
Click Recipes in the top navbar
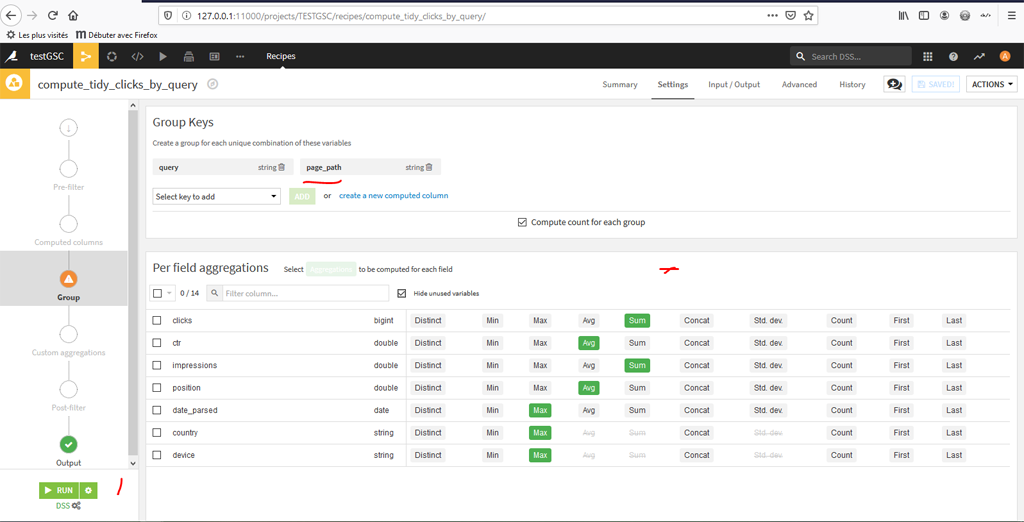click(x=281, y=56)
